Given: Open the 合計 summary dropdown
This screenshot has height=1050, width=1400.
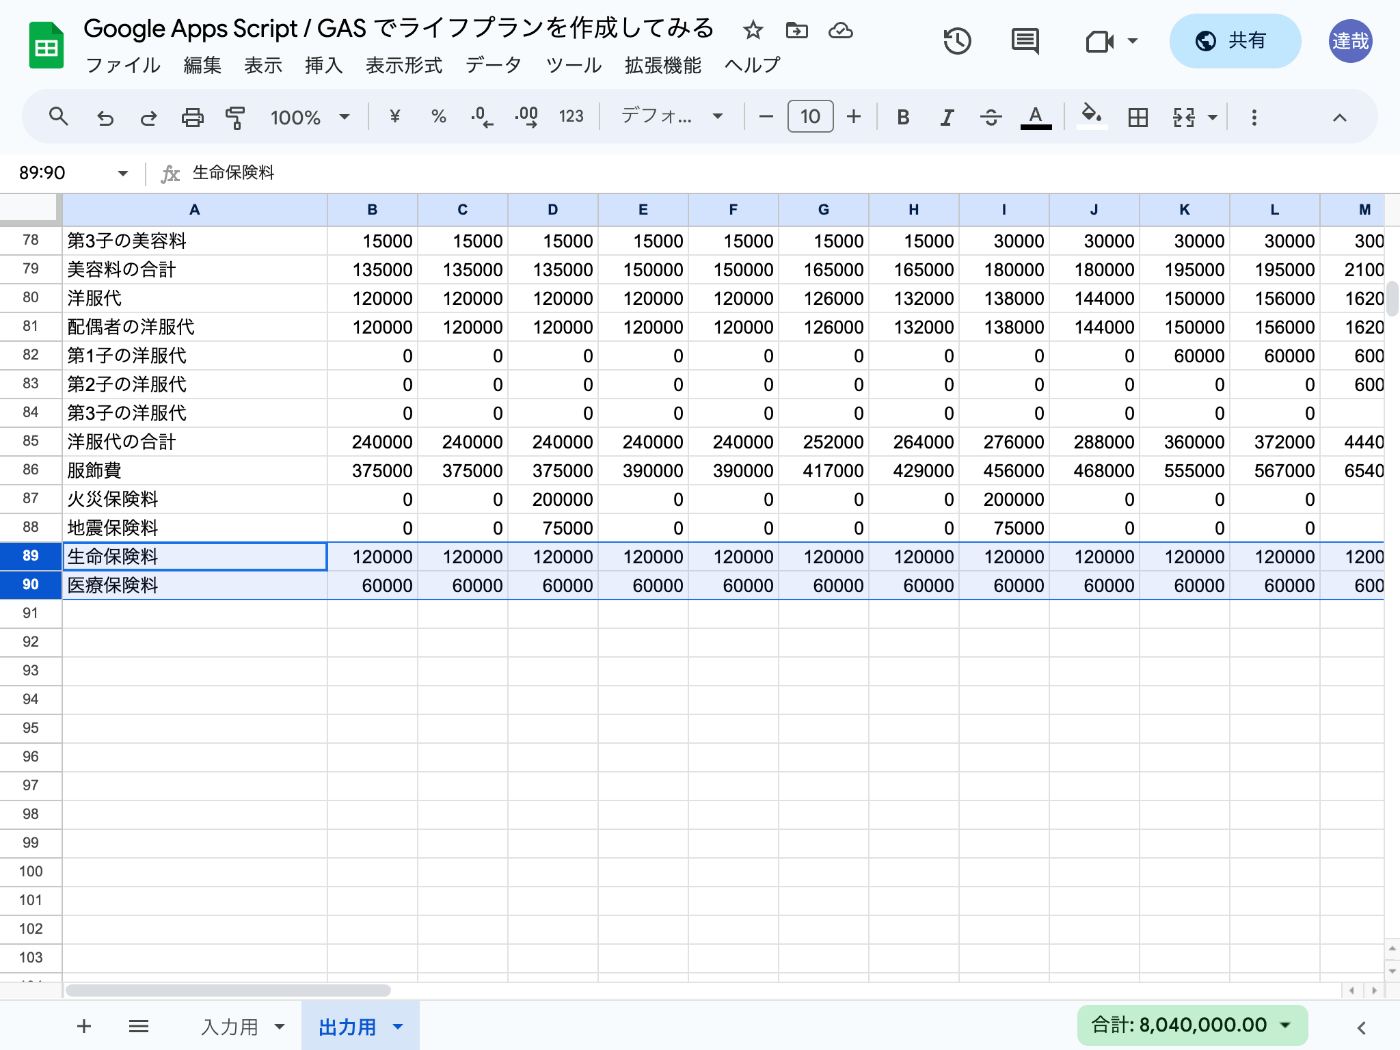Looking at the screenshot, I should click(1192, 1025).
